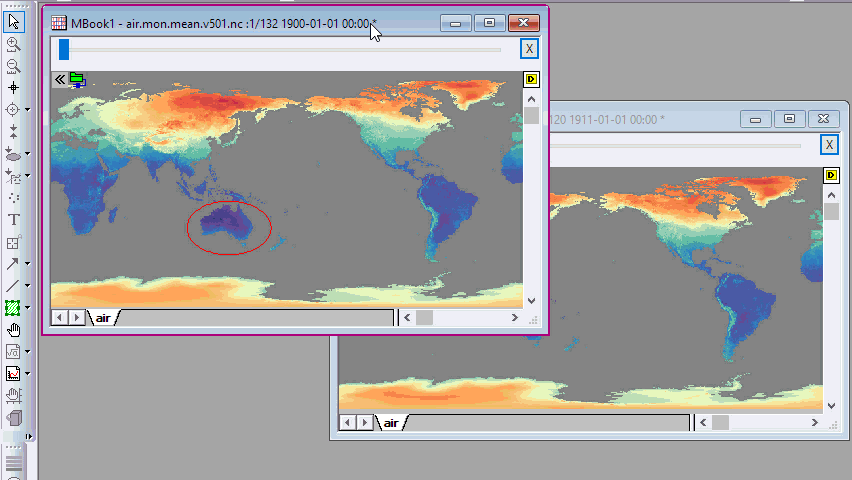Click the blue frame slider handle in MBook1
The width and height of the screenshot is (852, 480).
tap(64, 49)
